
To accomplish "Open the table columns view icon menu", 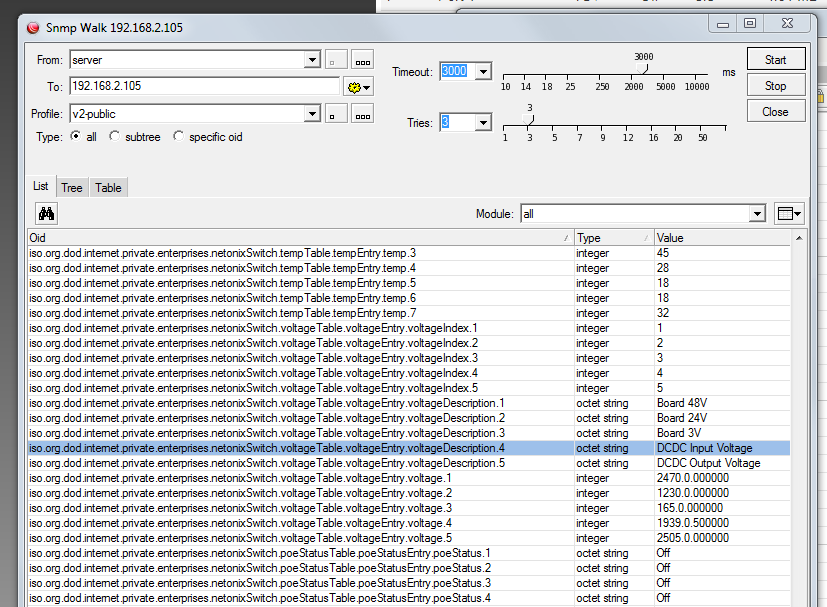I will point(789,213).
